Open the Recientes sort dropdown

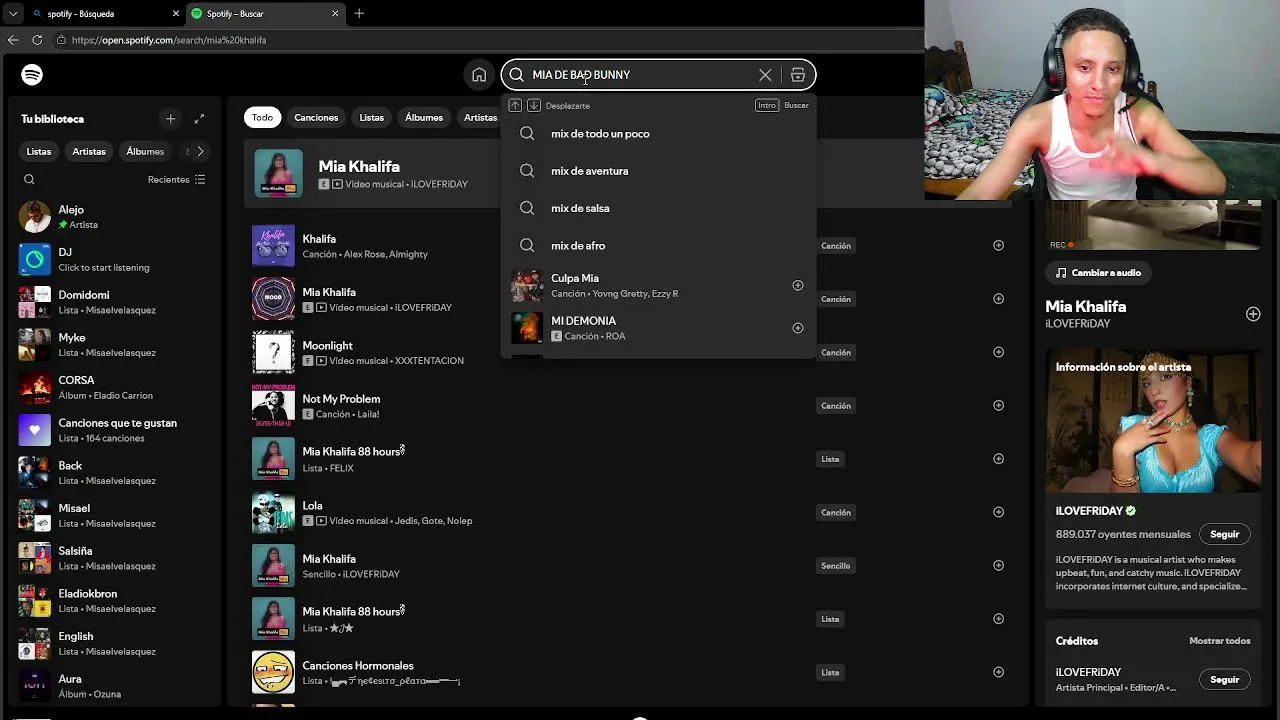[176, 180]
